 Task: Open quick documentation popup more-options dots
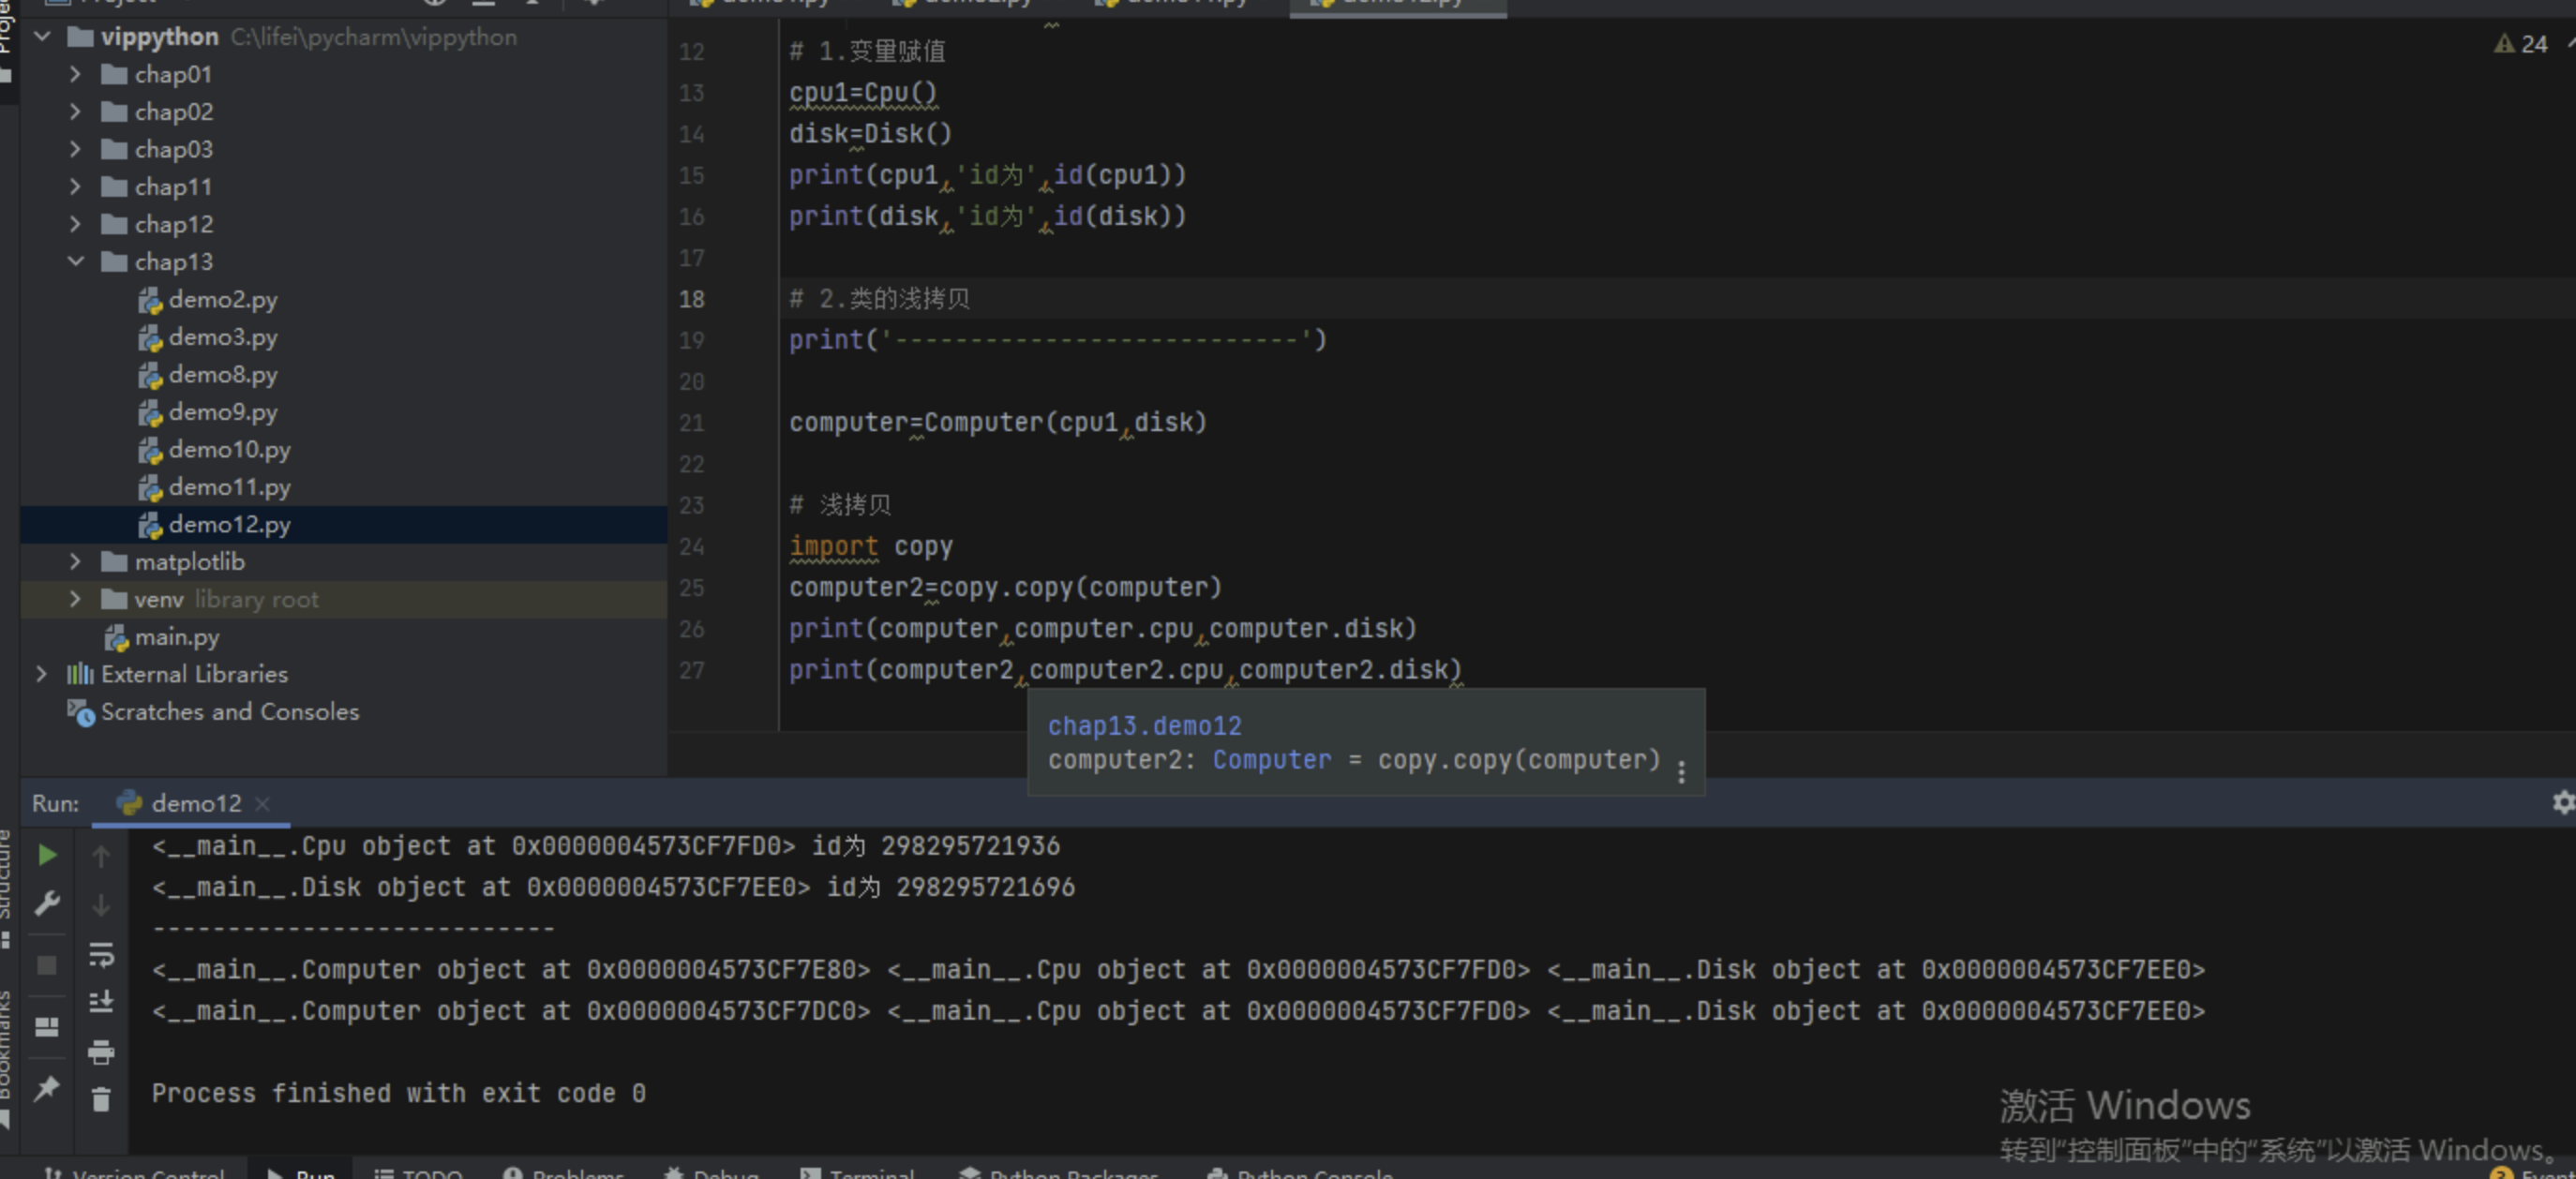point(1681,772)
